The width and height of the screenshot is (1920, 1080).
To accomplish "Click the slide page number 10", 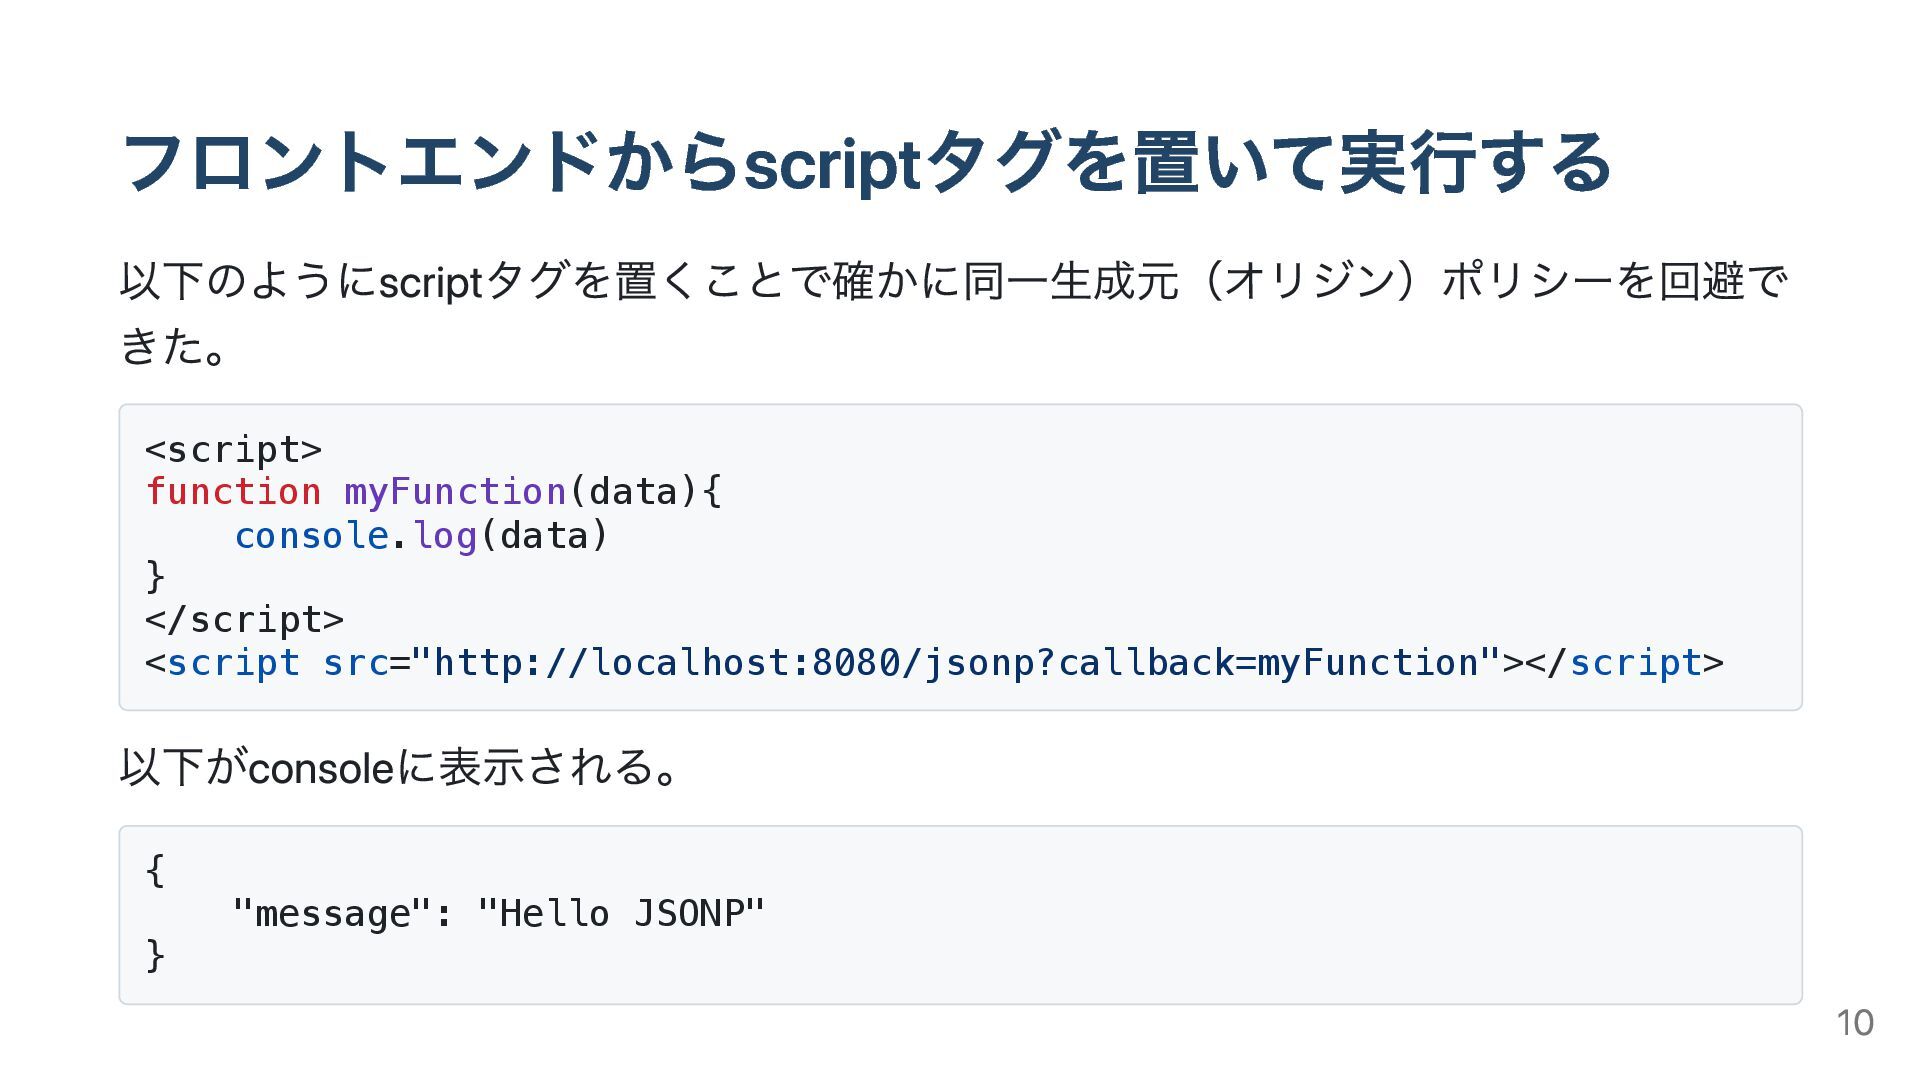I will 1854,1023.
